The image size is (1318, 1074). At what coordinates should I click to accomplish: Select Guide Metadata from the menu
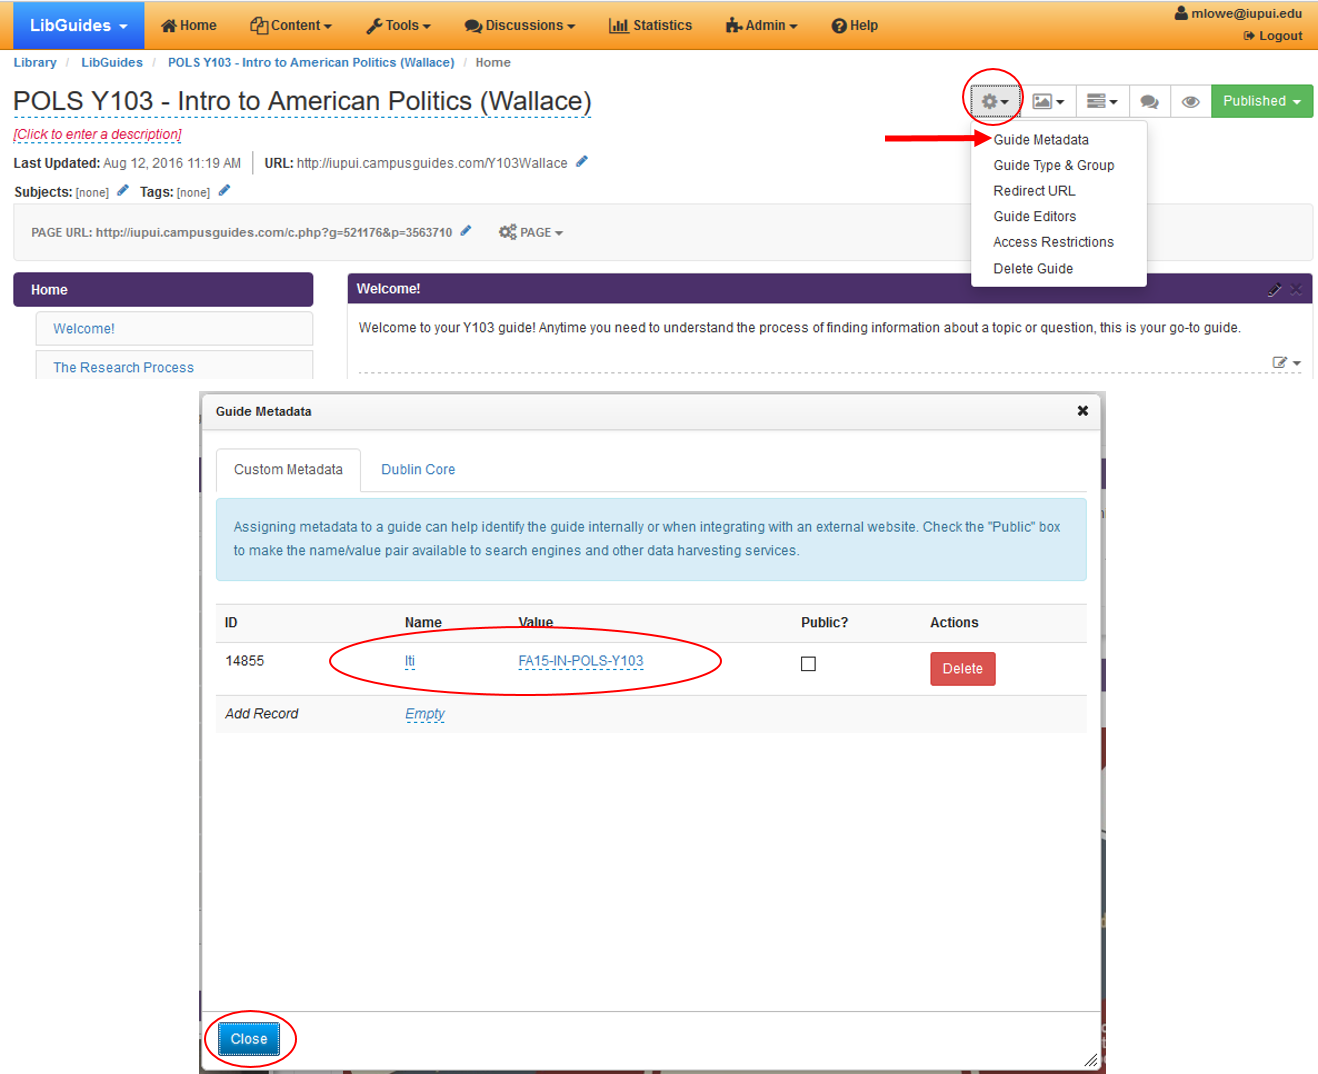pos(1040,140)
